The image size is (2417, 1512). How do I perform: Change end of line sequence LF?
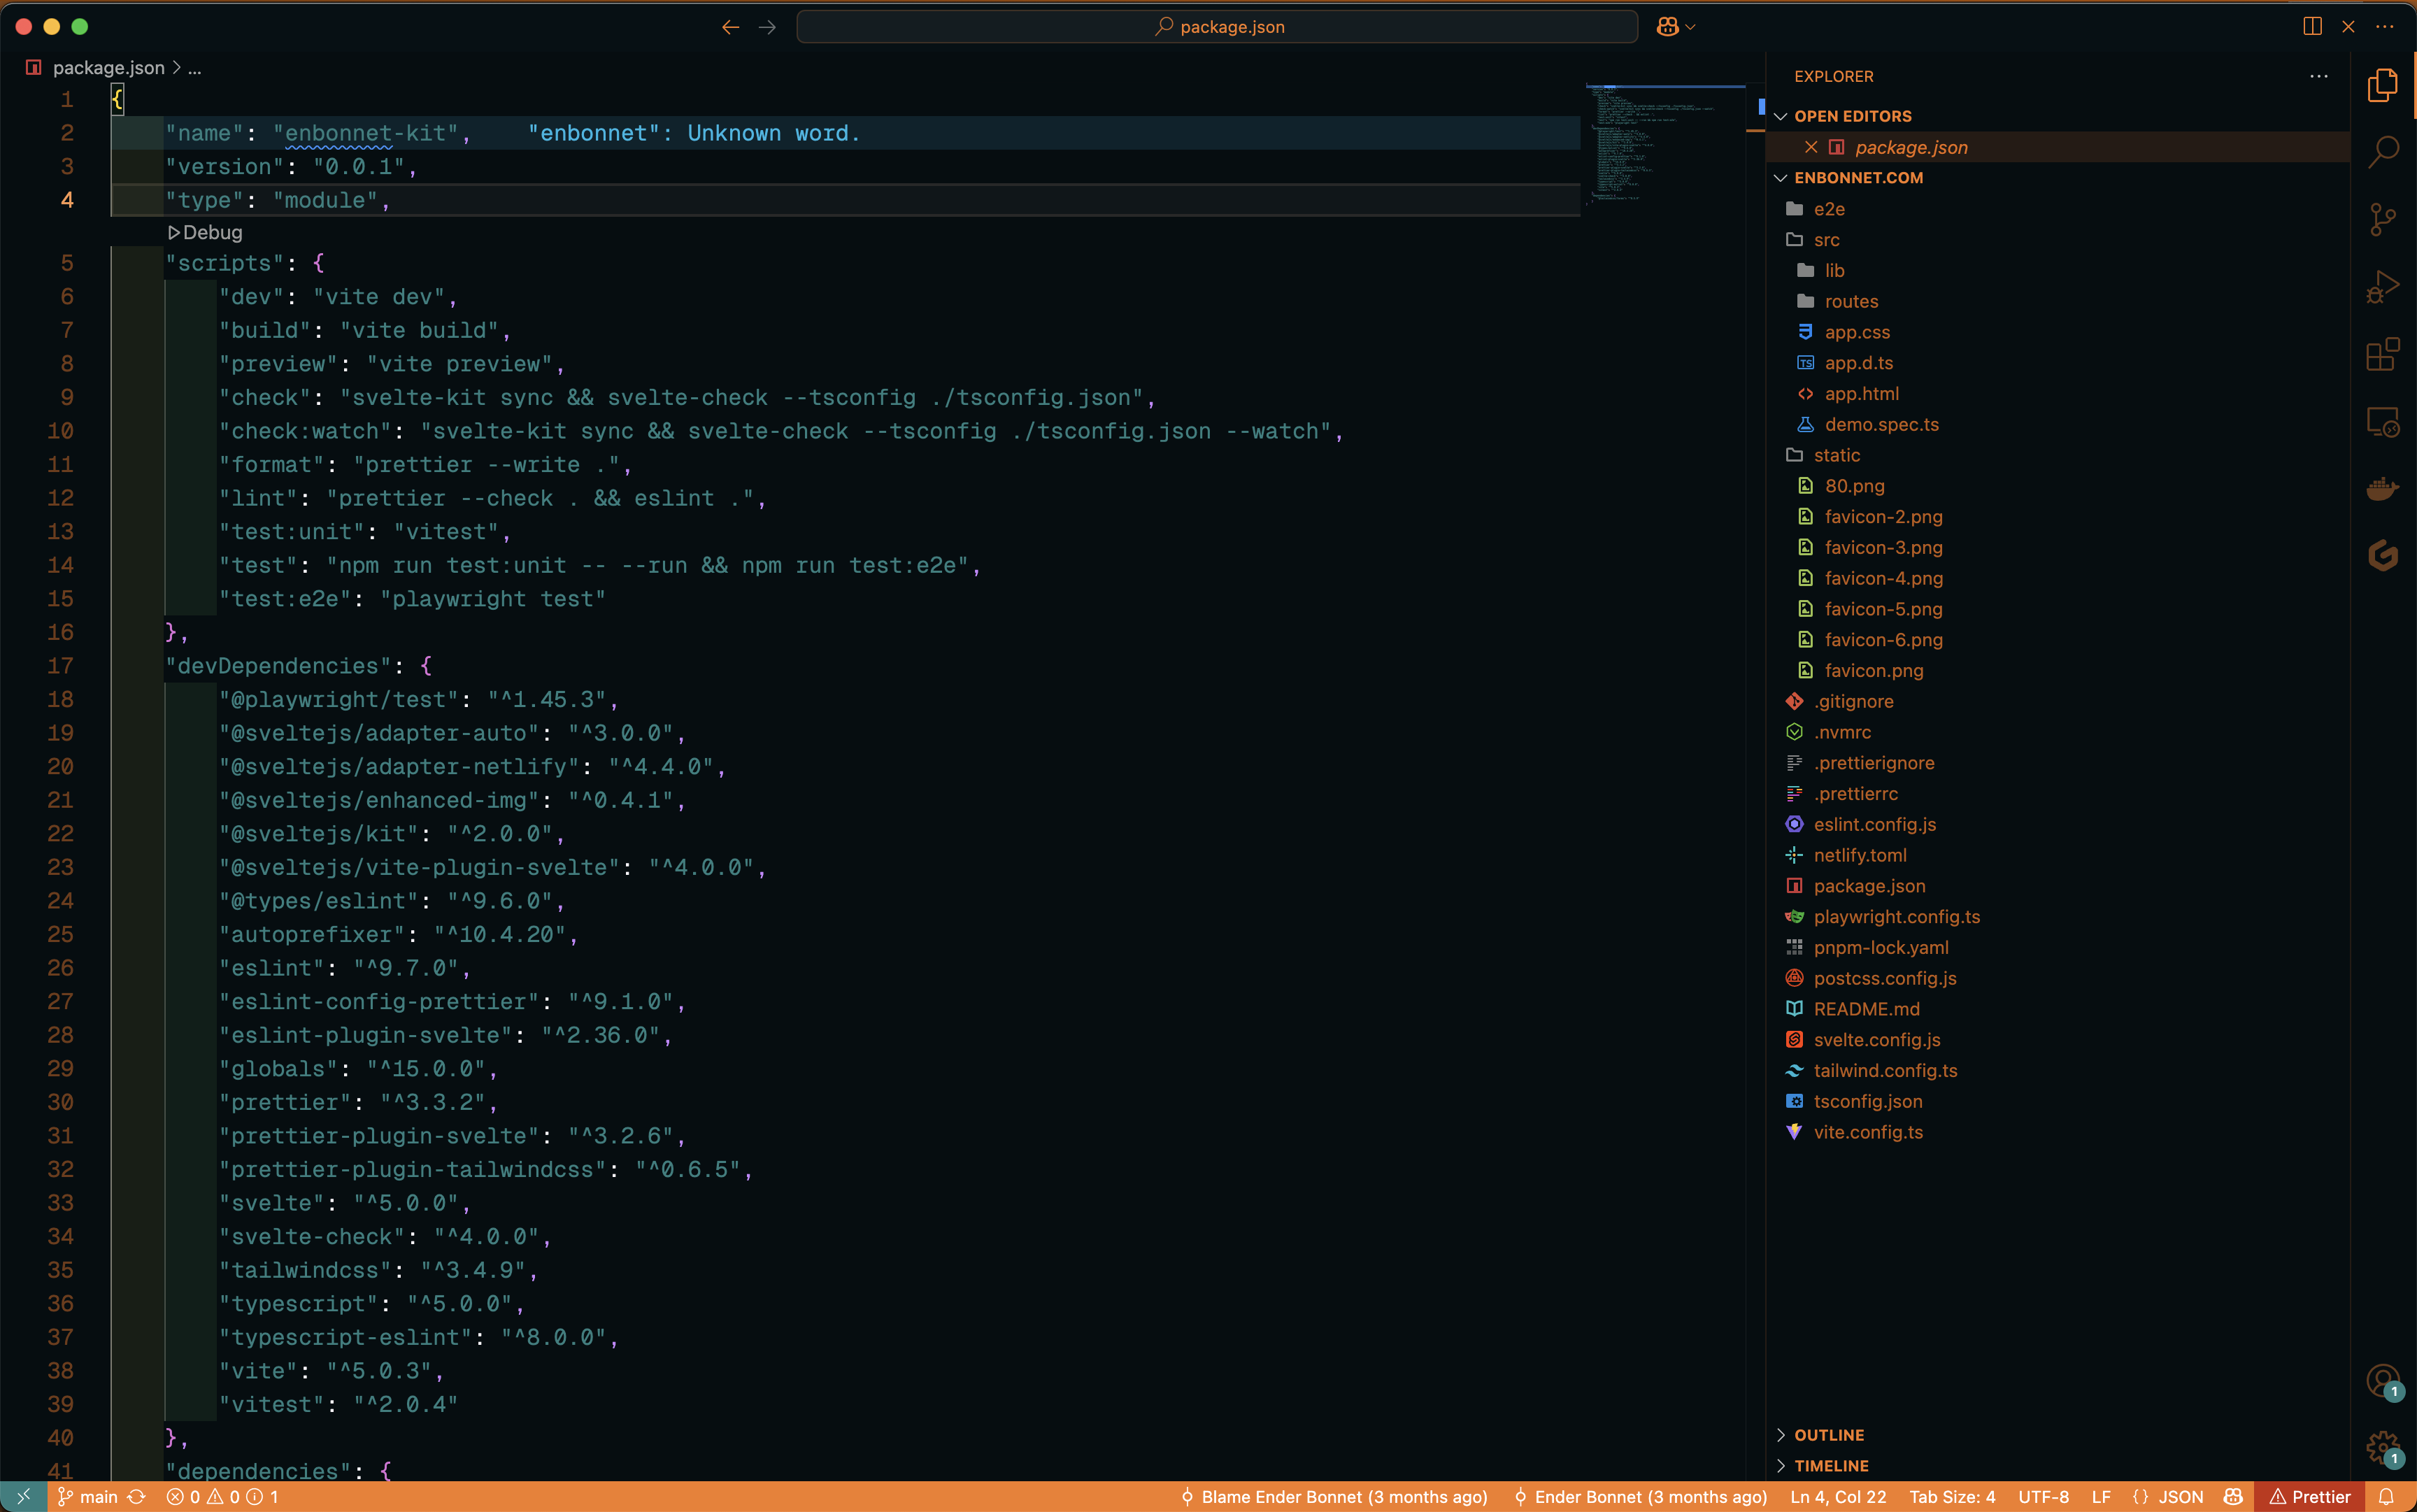(x=2101, y=1496)
